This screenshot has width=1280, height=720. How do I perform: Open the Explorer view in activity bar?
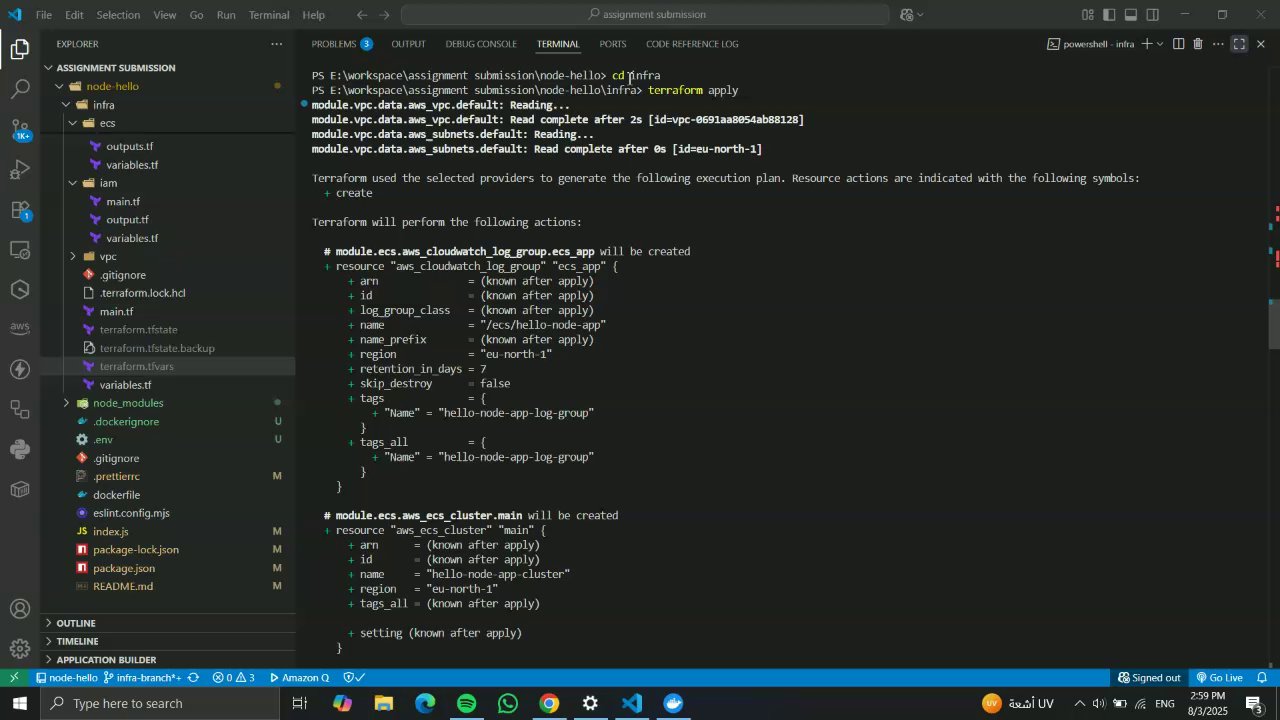coord(20,49)
